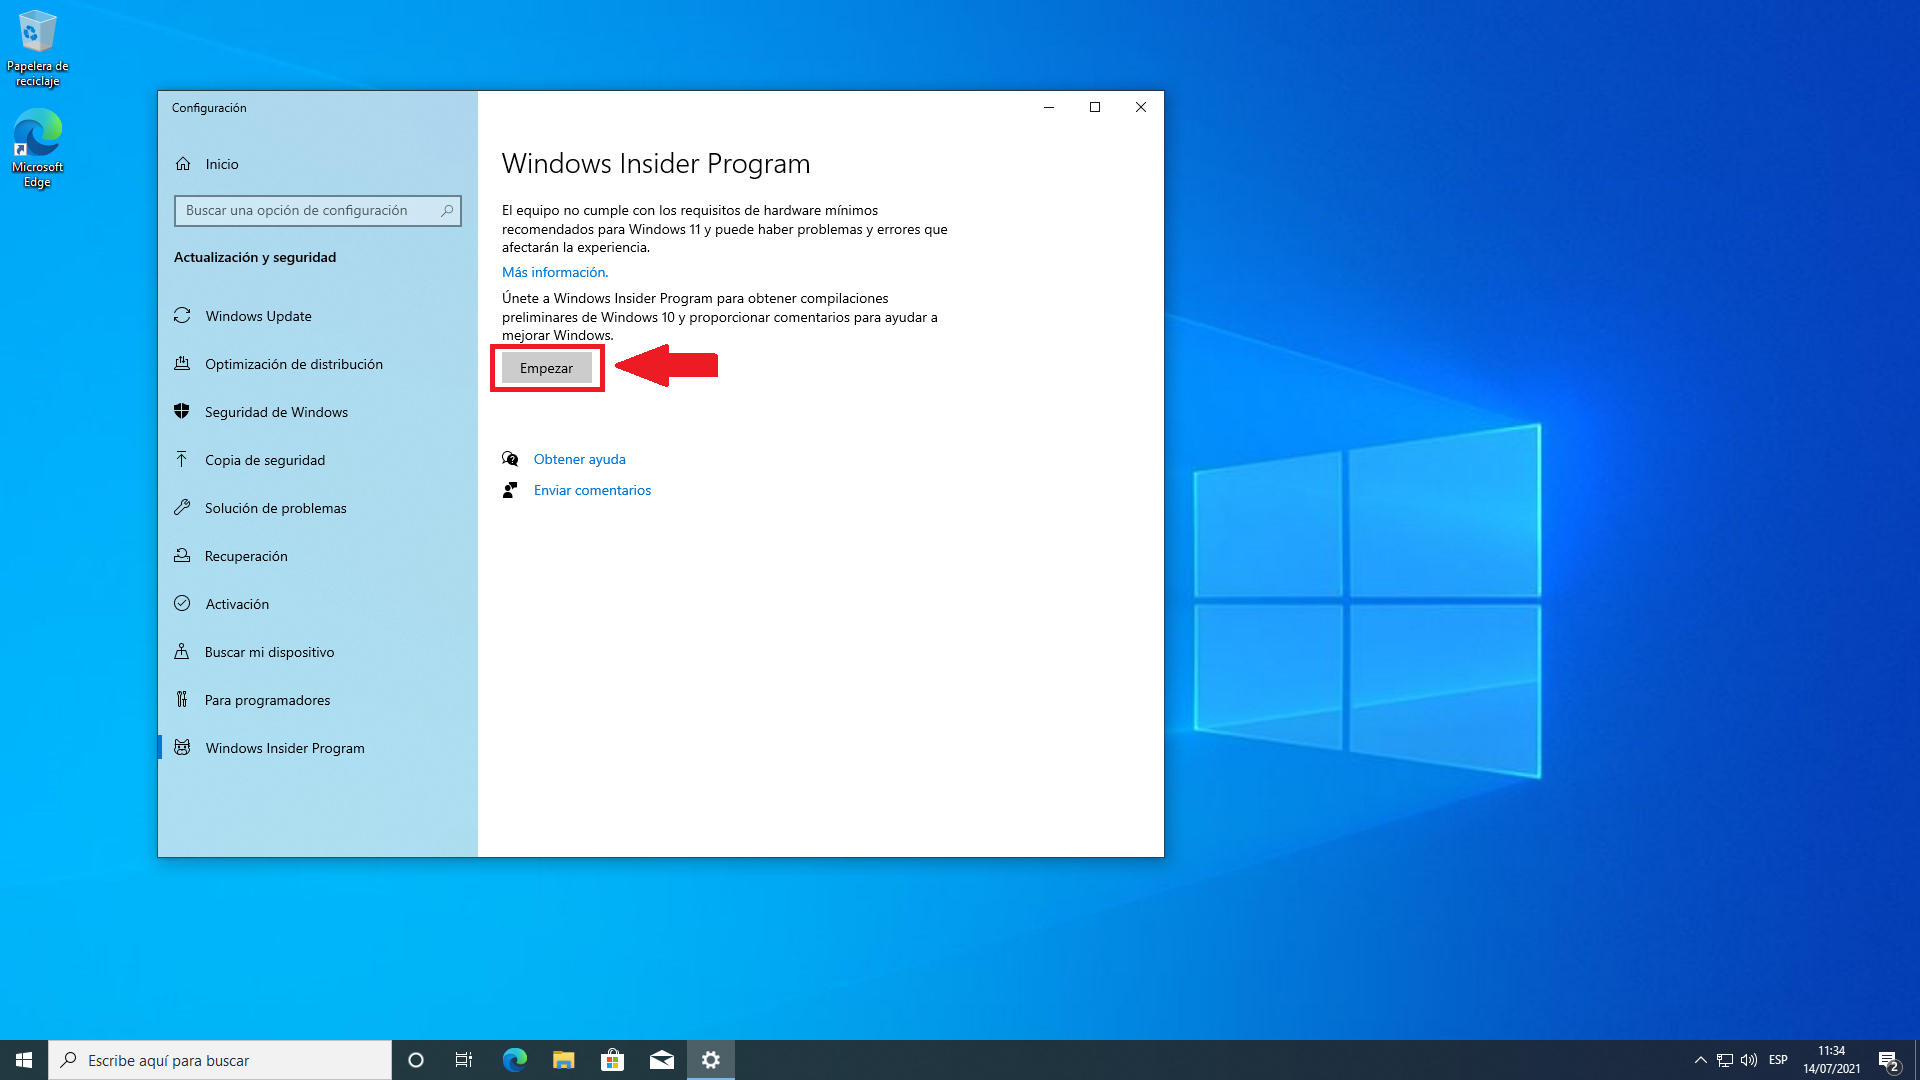Image resolution: width=1920 pixels, height=1080 pixels.
Task: Go to Inicio home icon
Action: point(183,164)
